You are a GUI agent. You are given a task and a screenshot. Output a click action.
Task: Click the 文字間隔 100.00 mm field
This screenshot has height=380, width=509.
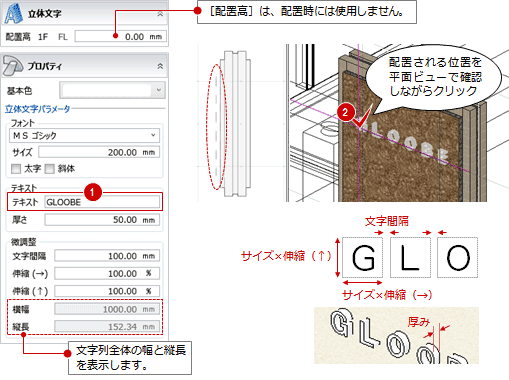pyautogui.click(x=107, y=256)
